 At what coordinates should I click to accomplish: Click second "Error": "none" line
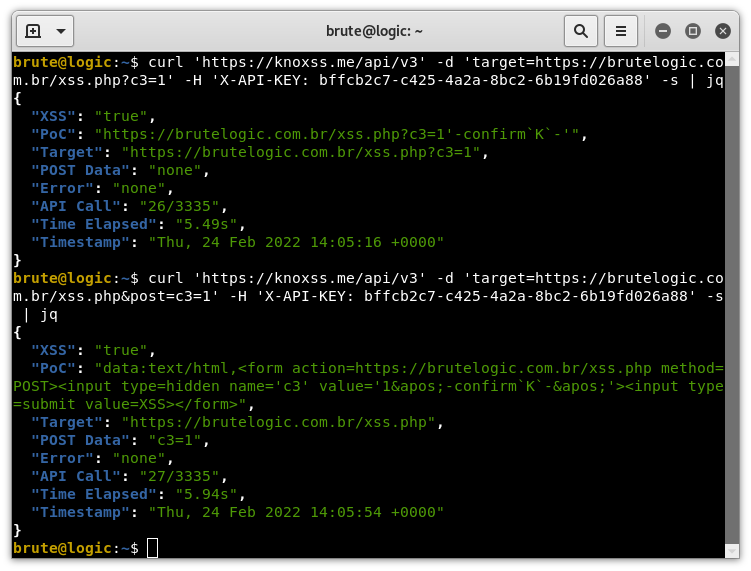(102, 458)
